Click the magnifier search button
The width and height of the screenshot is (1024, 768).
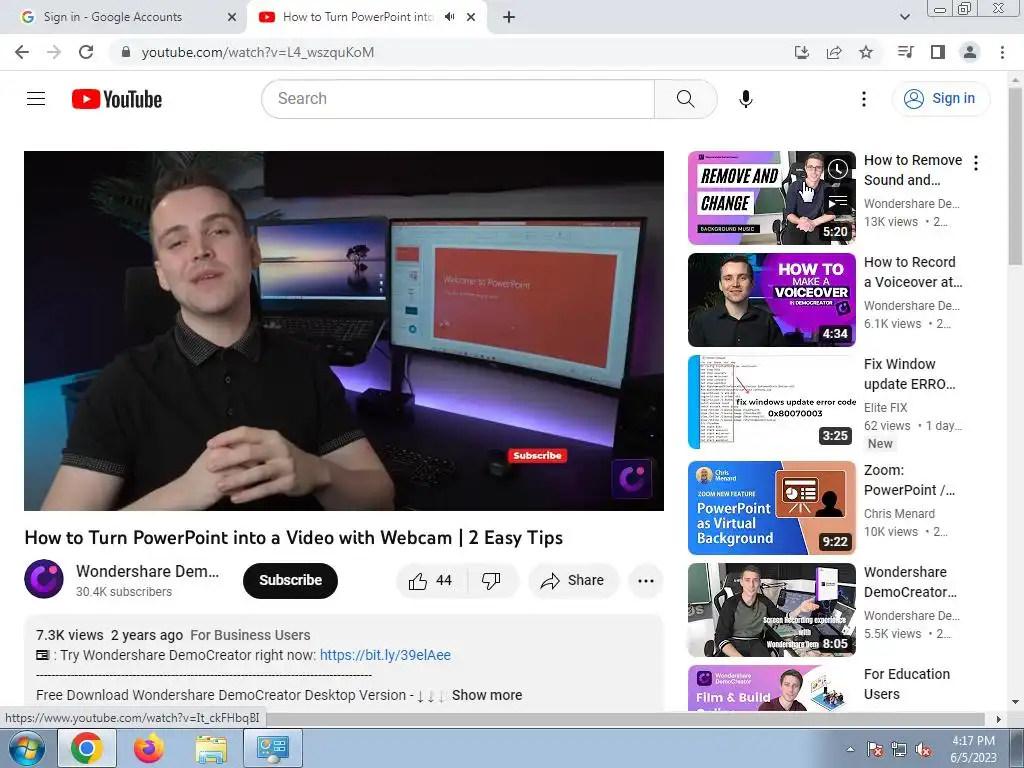[x=685, y=99]
